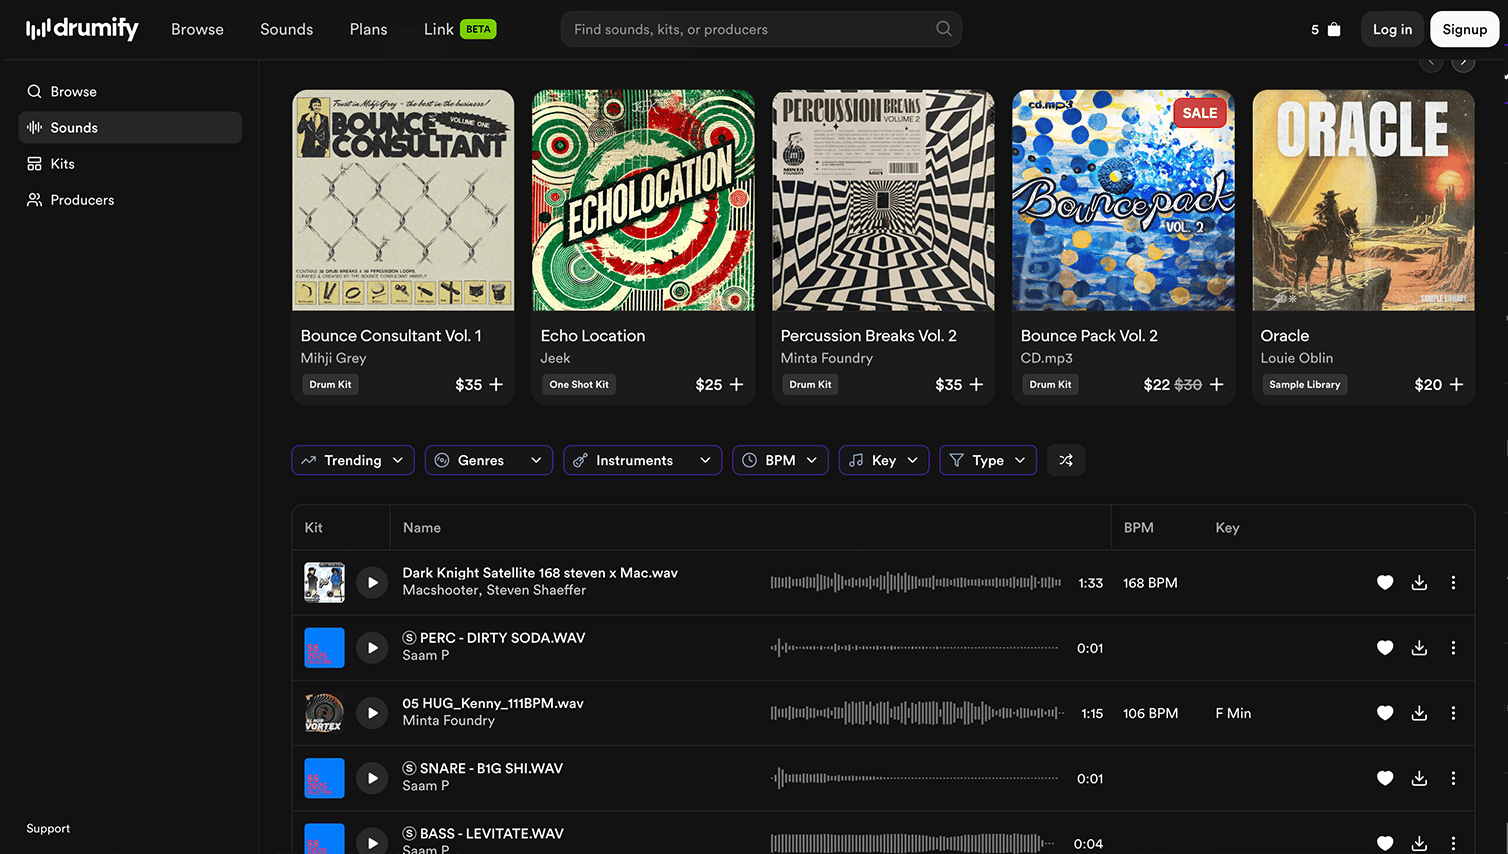Open the shopping cart icon
The image size is (1508, 854).
point(1332,30)
